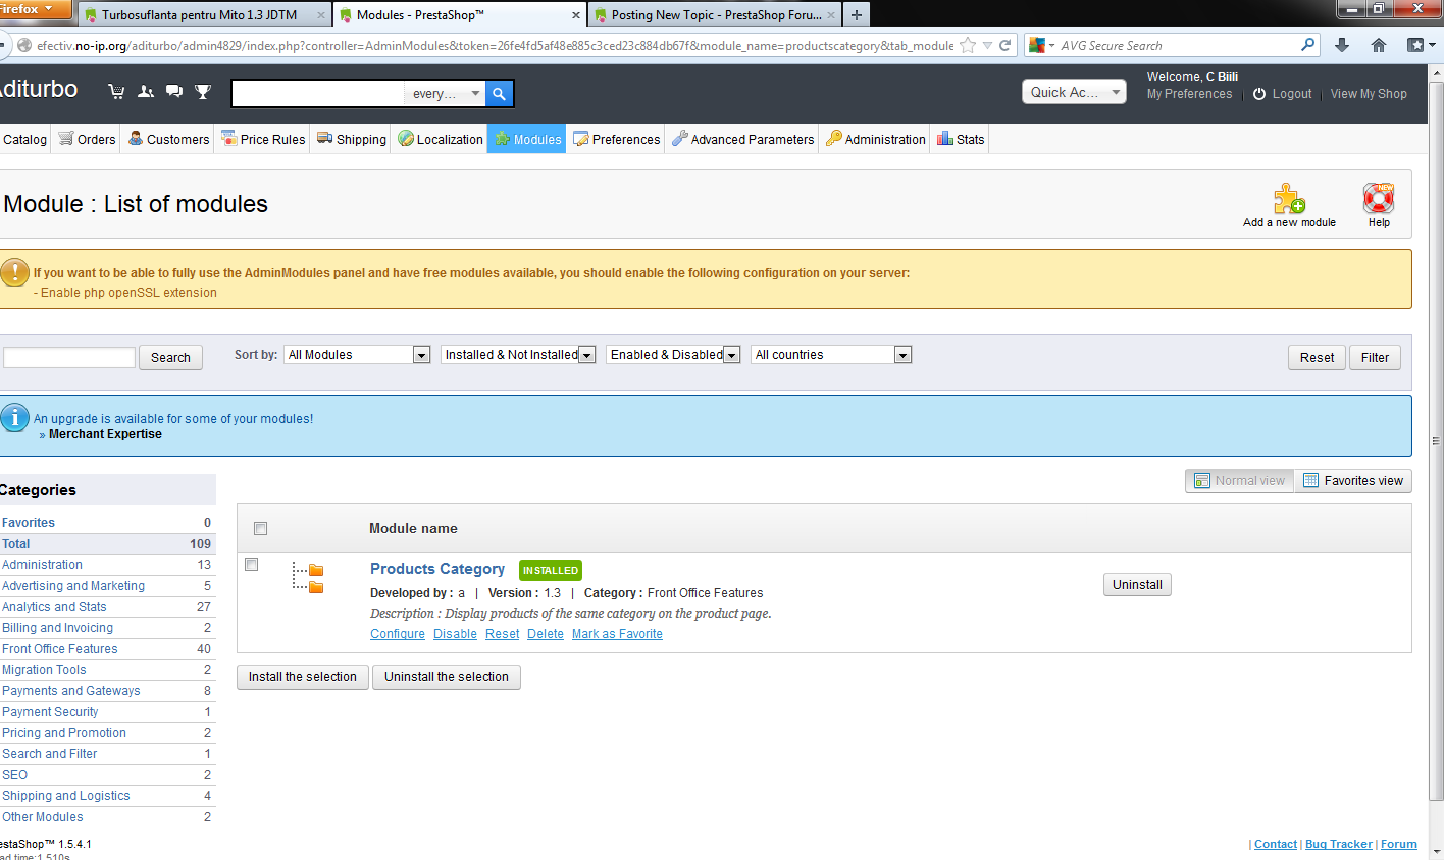This screenshot has width=1444, height=860.
Task: Check the Products Category module checkbox
Action: point(252,565)
